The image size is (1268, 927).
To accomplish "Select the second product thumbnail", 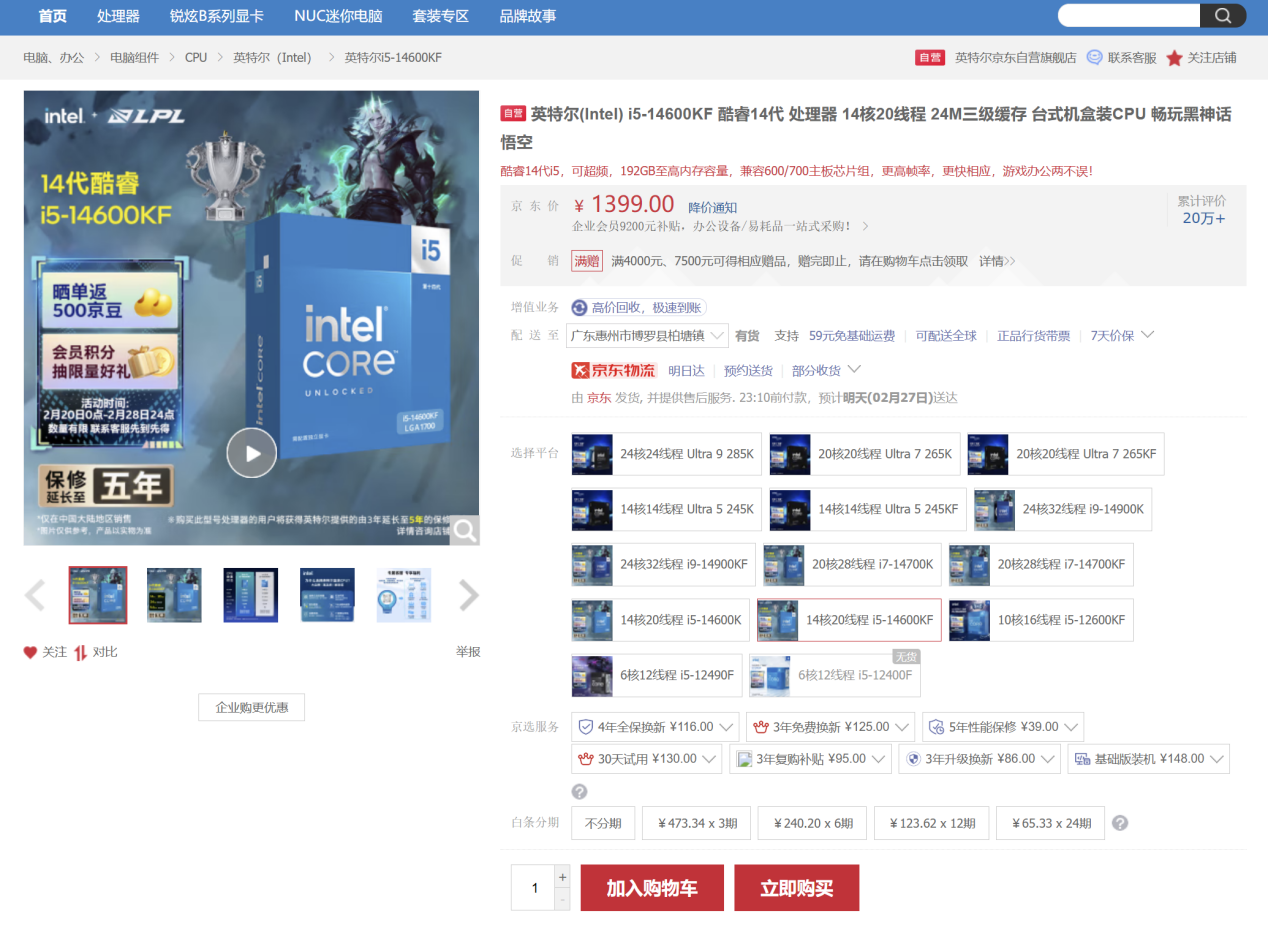I will pyautogui.click(x=174, y=595).
